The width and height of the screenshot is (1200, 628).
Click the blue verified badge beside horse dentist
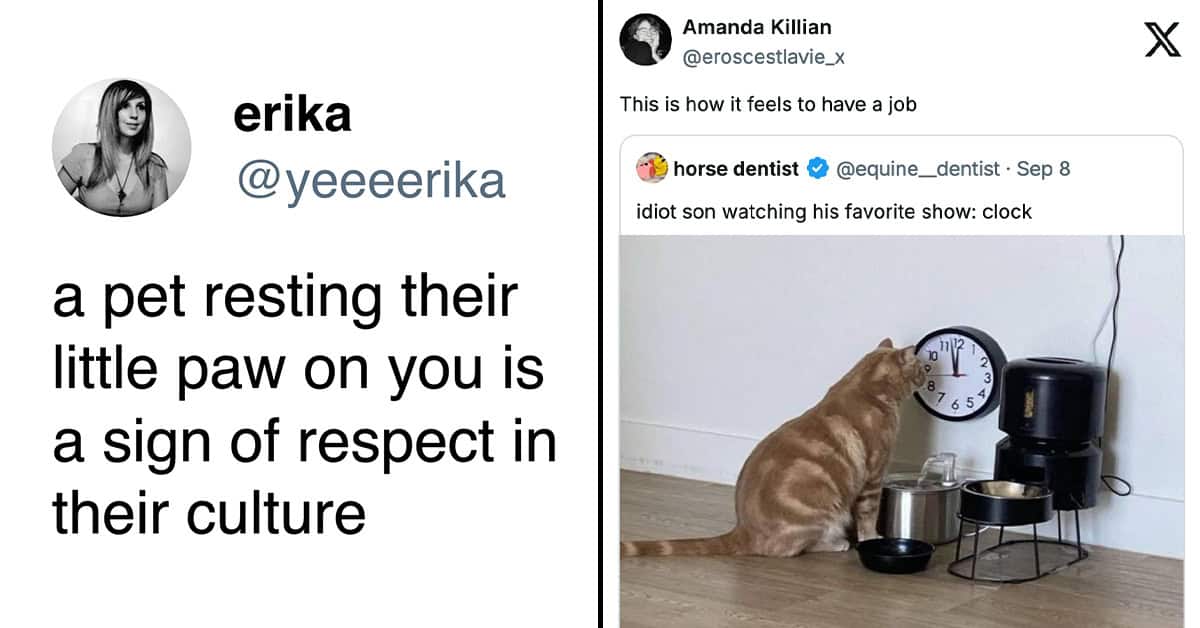(817, 169)
